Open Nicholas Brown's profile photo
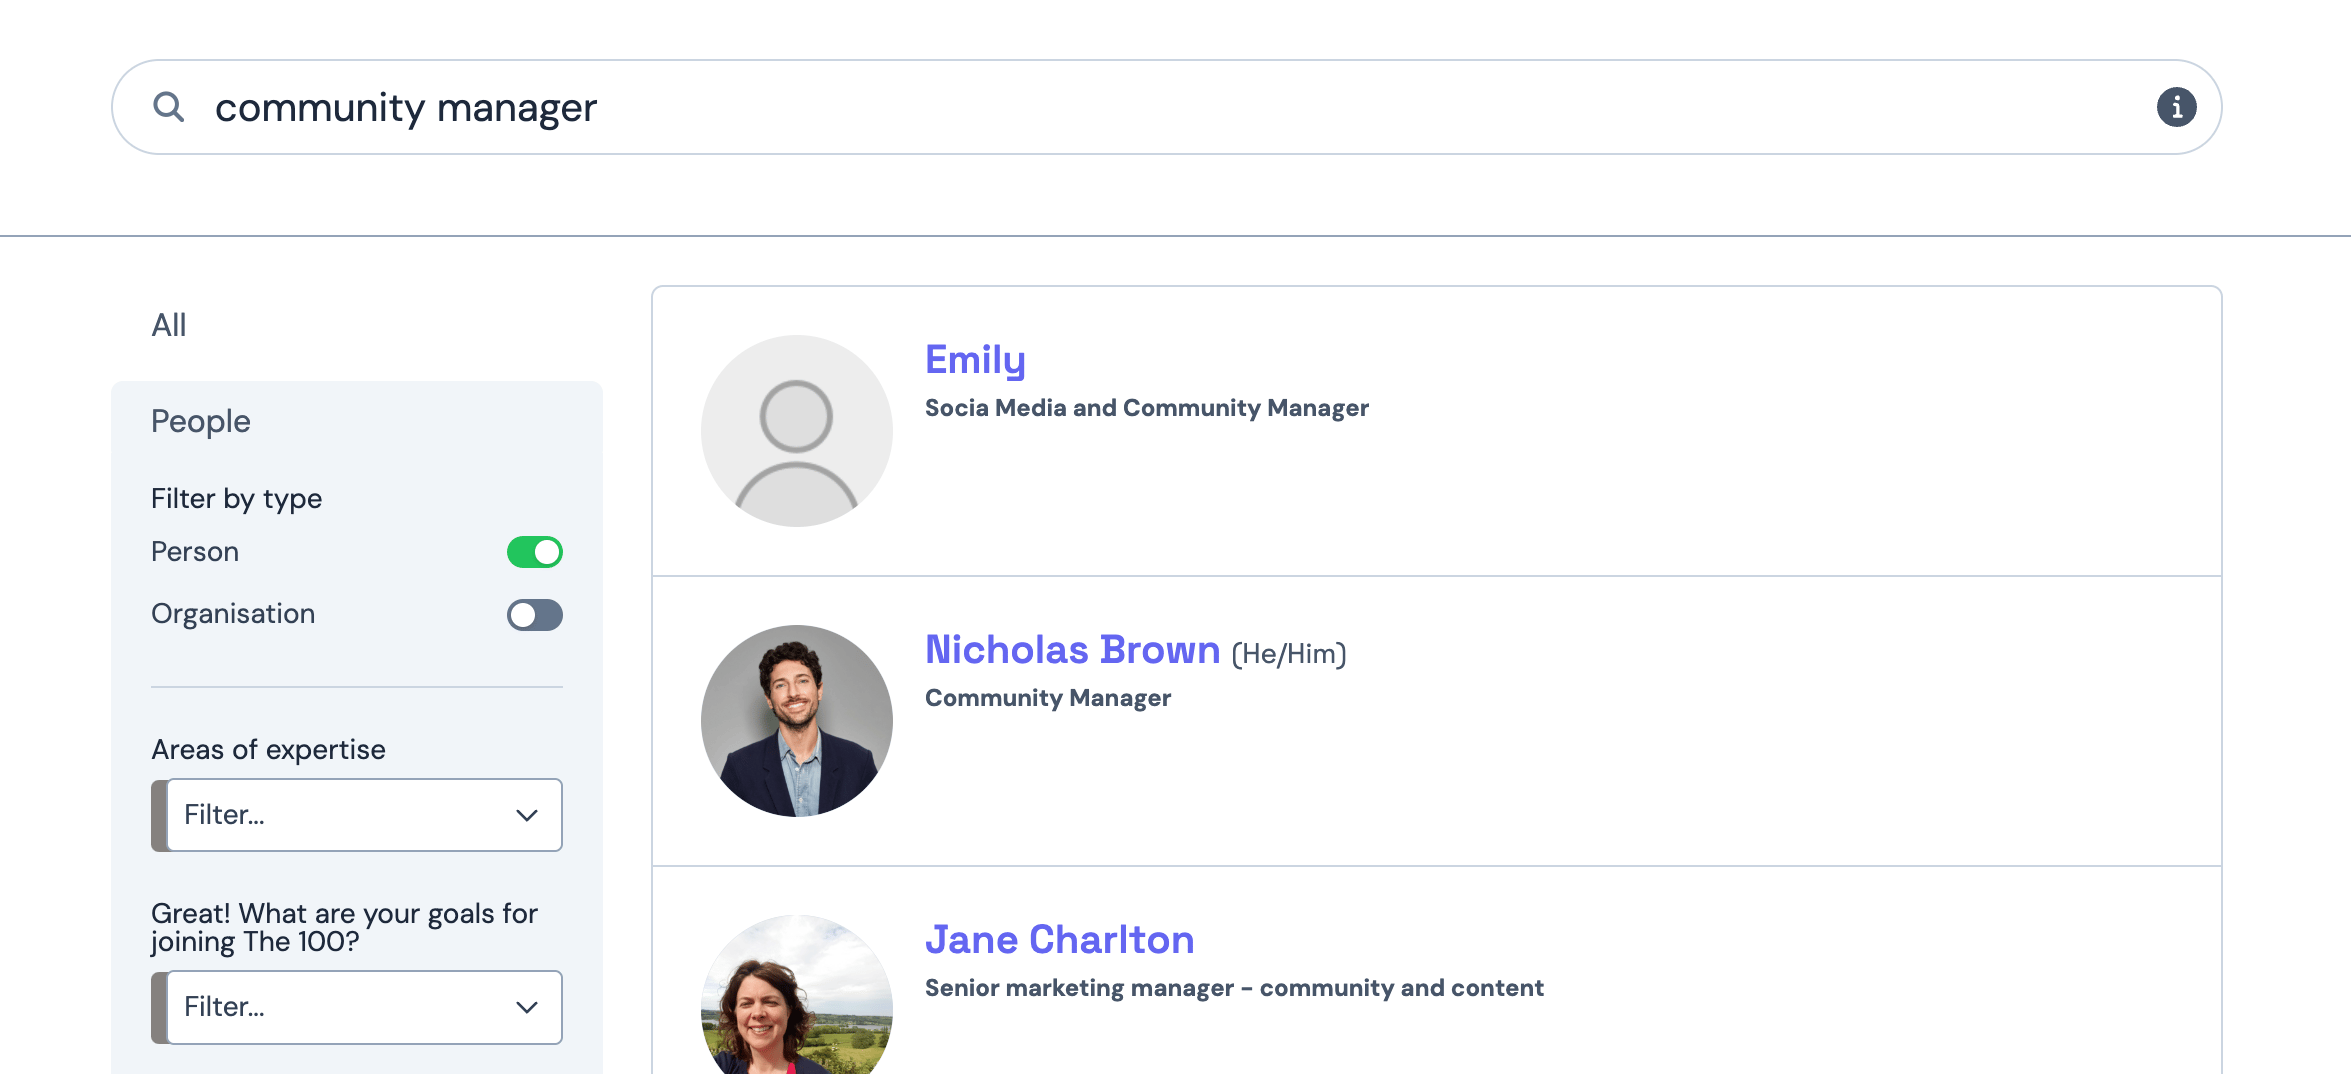Image resolution: width=2351 pixels, height=1074 pixels. (x=796, y=721)
